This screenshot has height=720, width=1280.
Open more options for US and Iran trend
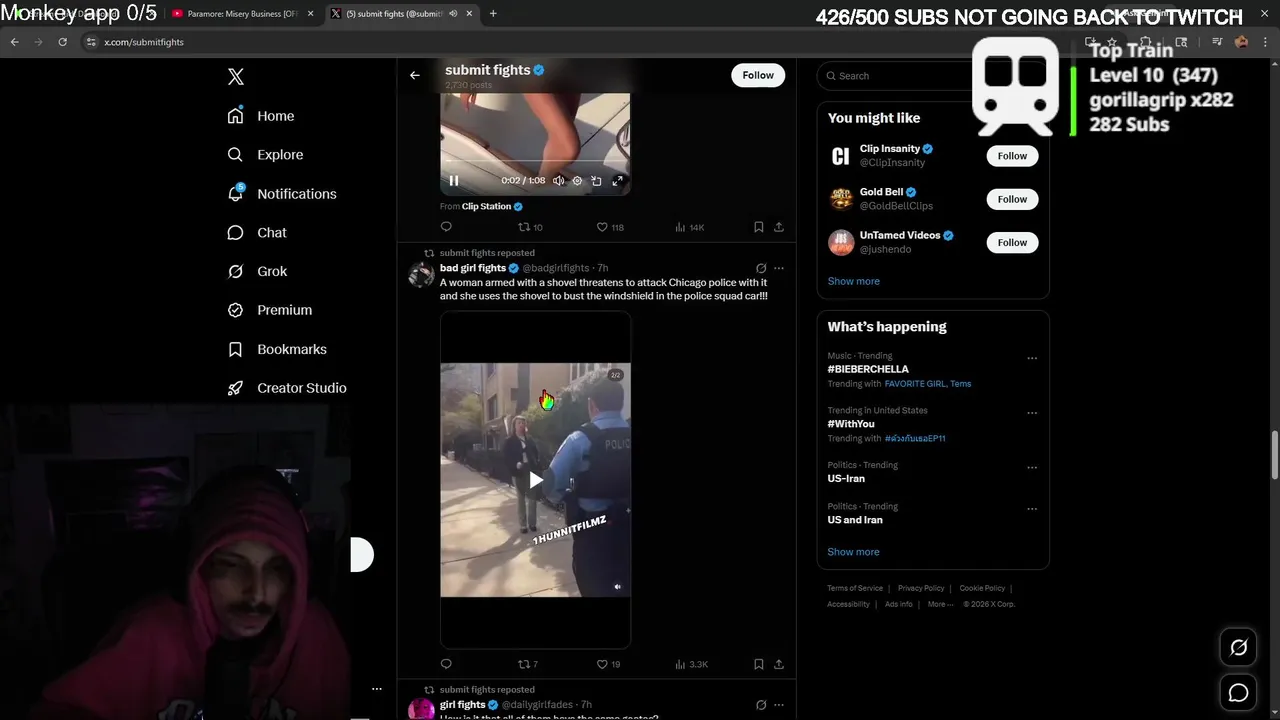1032,508
